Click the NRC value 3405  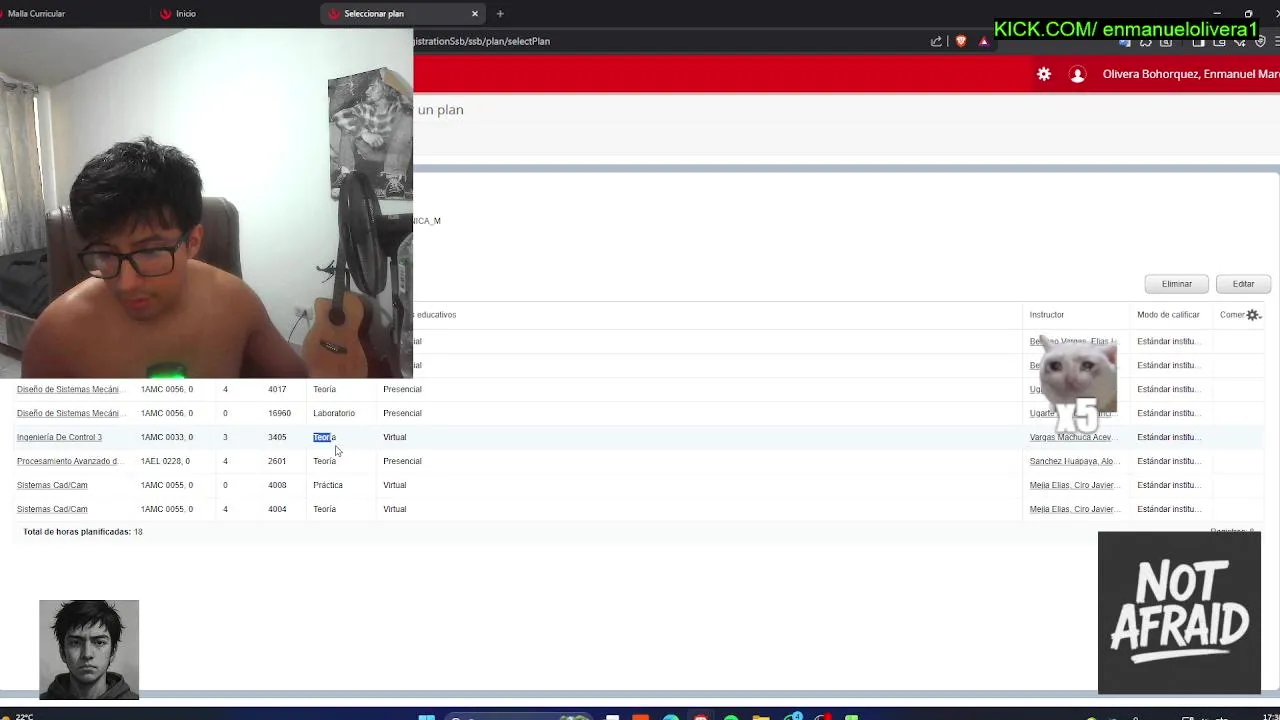(x=277, y=437)
